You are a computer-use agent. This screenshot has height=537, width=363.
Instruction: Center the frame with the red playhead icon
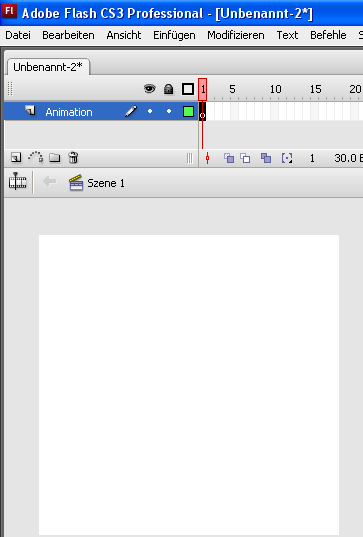click(x=207, y=158)
